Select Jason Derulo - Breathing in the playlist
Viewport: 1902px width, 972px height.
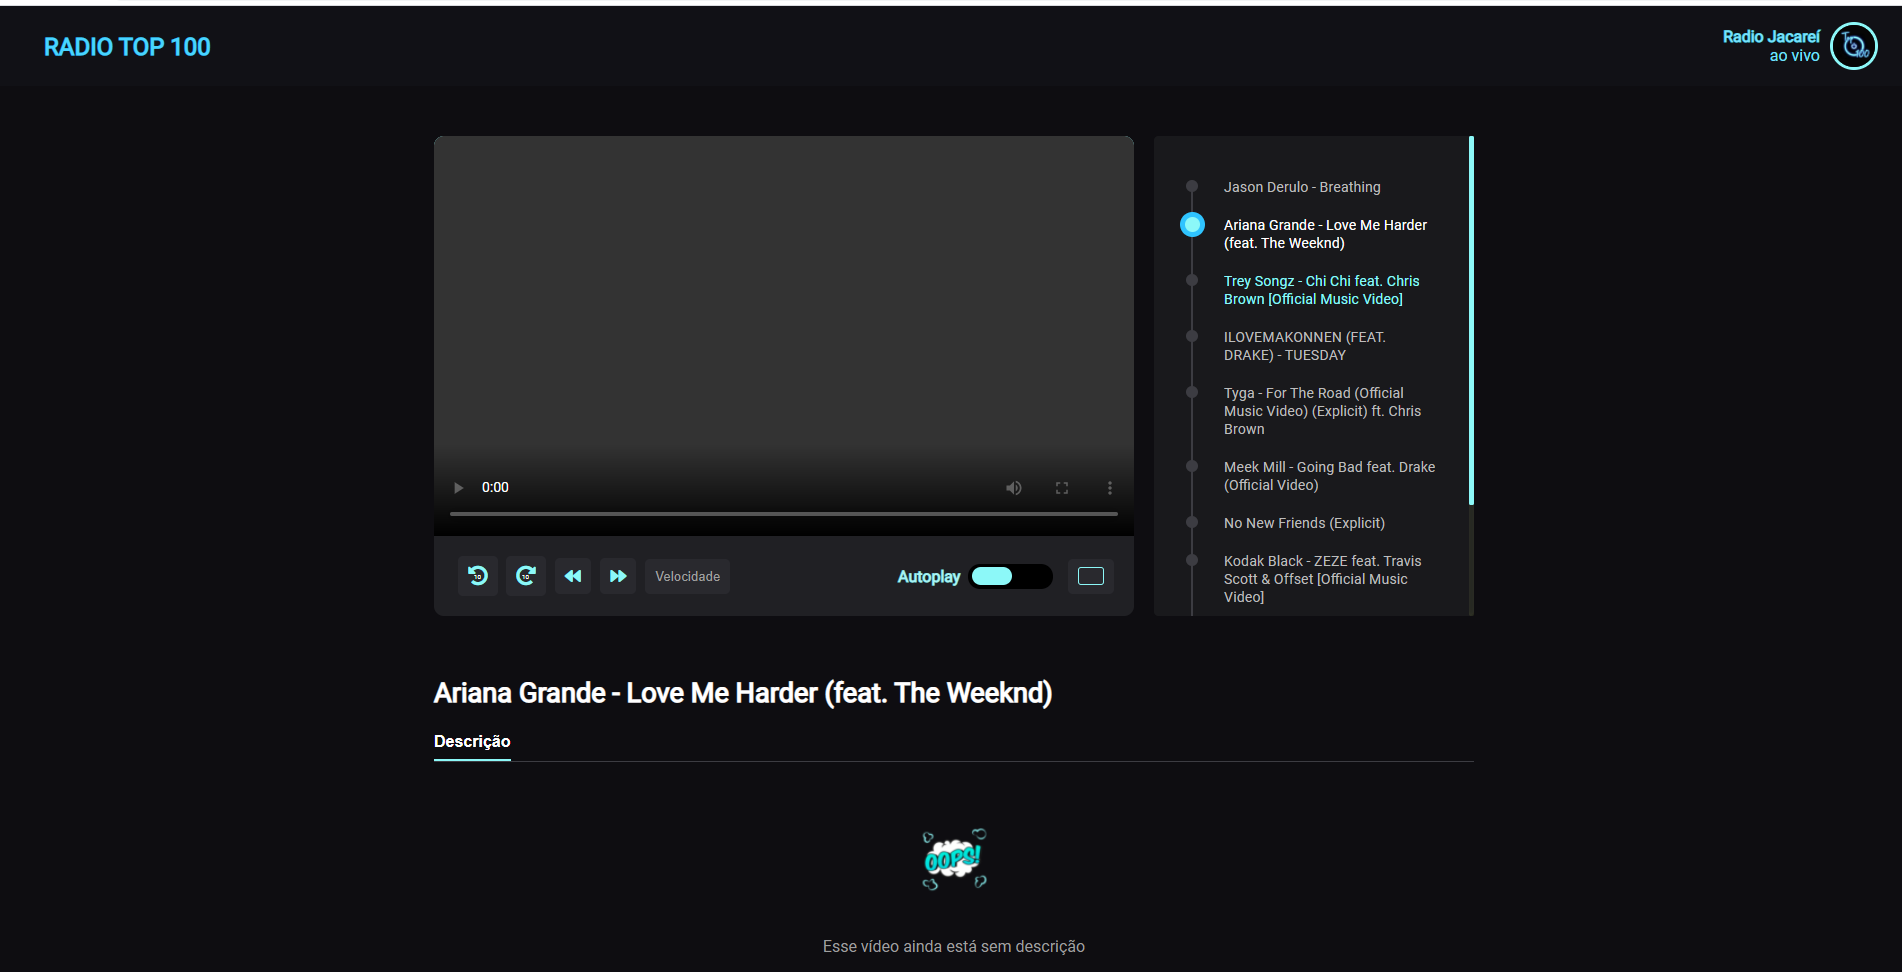click(1302, 187)
